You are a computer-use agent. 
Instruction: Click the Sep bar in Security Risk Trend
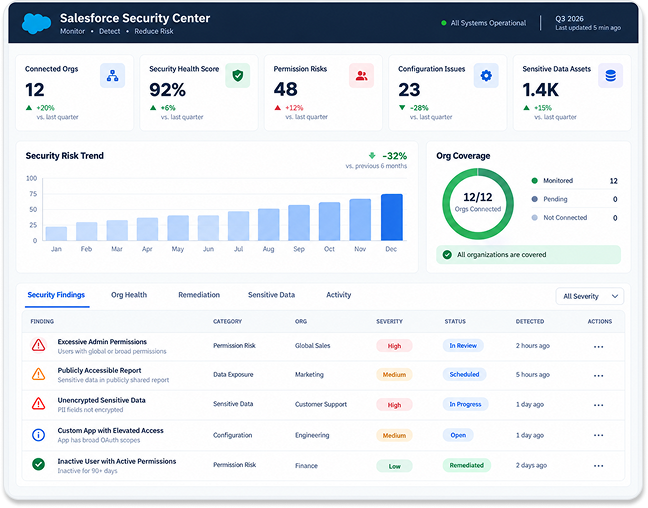[299, 223]
